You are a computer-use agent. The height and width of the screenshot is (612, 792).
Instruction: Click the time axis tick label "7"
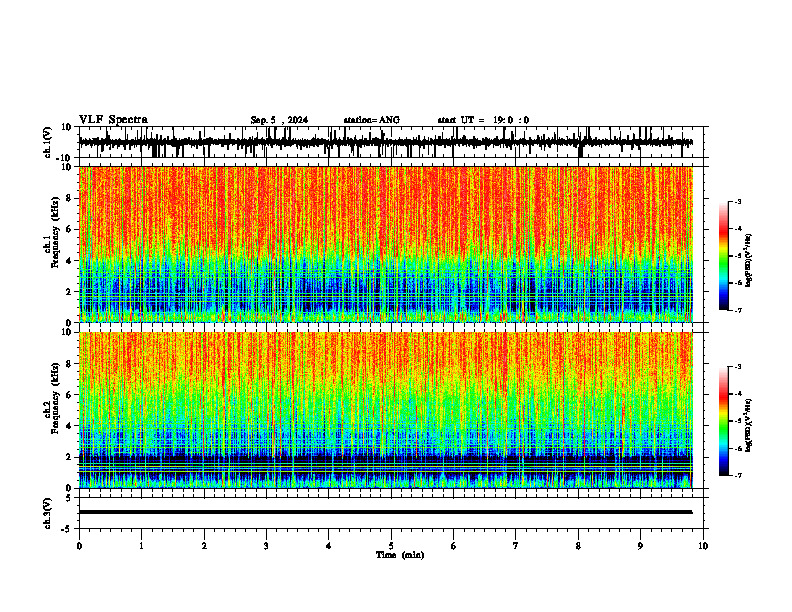click(516, 546)
